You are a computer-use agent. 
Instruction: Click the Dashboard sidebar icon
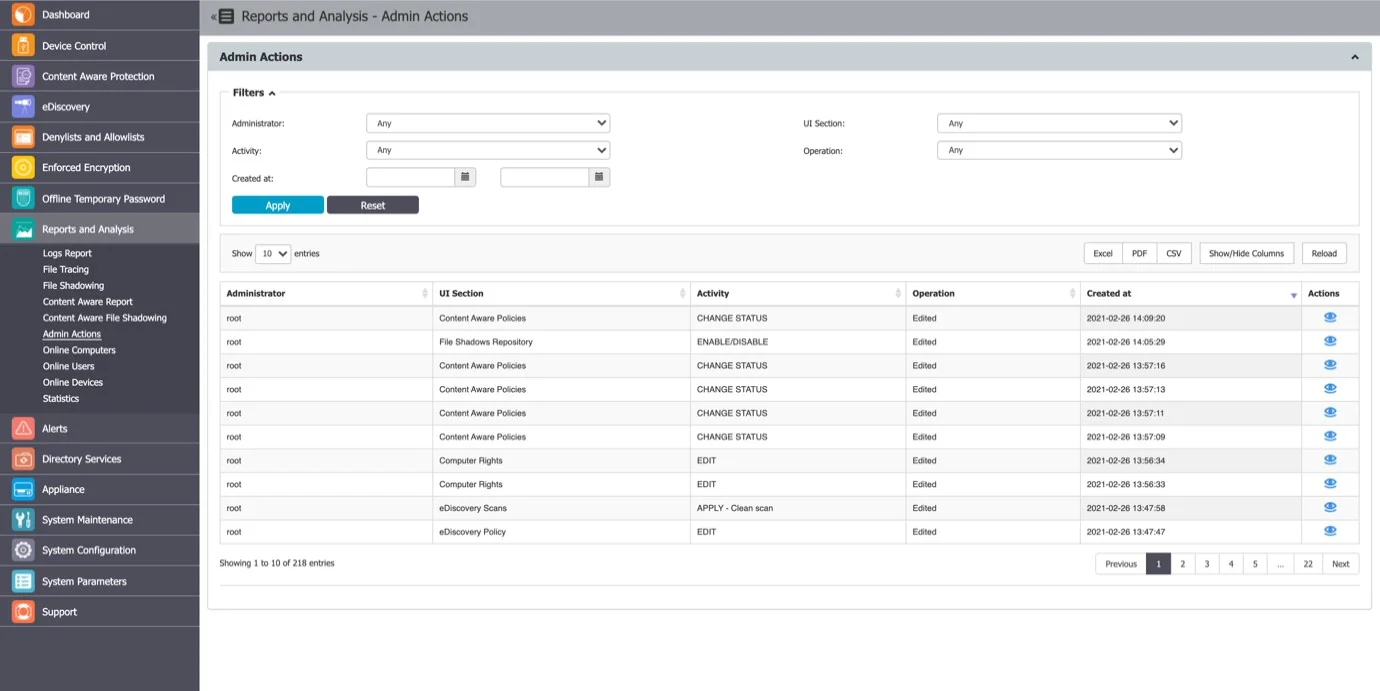click(x=23, y=15)
